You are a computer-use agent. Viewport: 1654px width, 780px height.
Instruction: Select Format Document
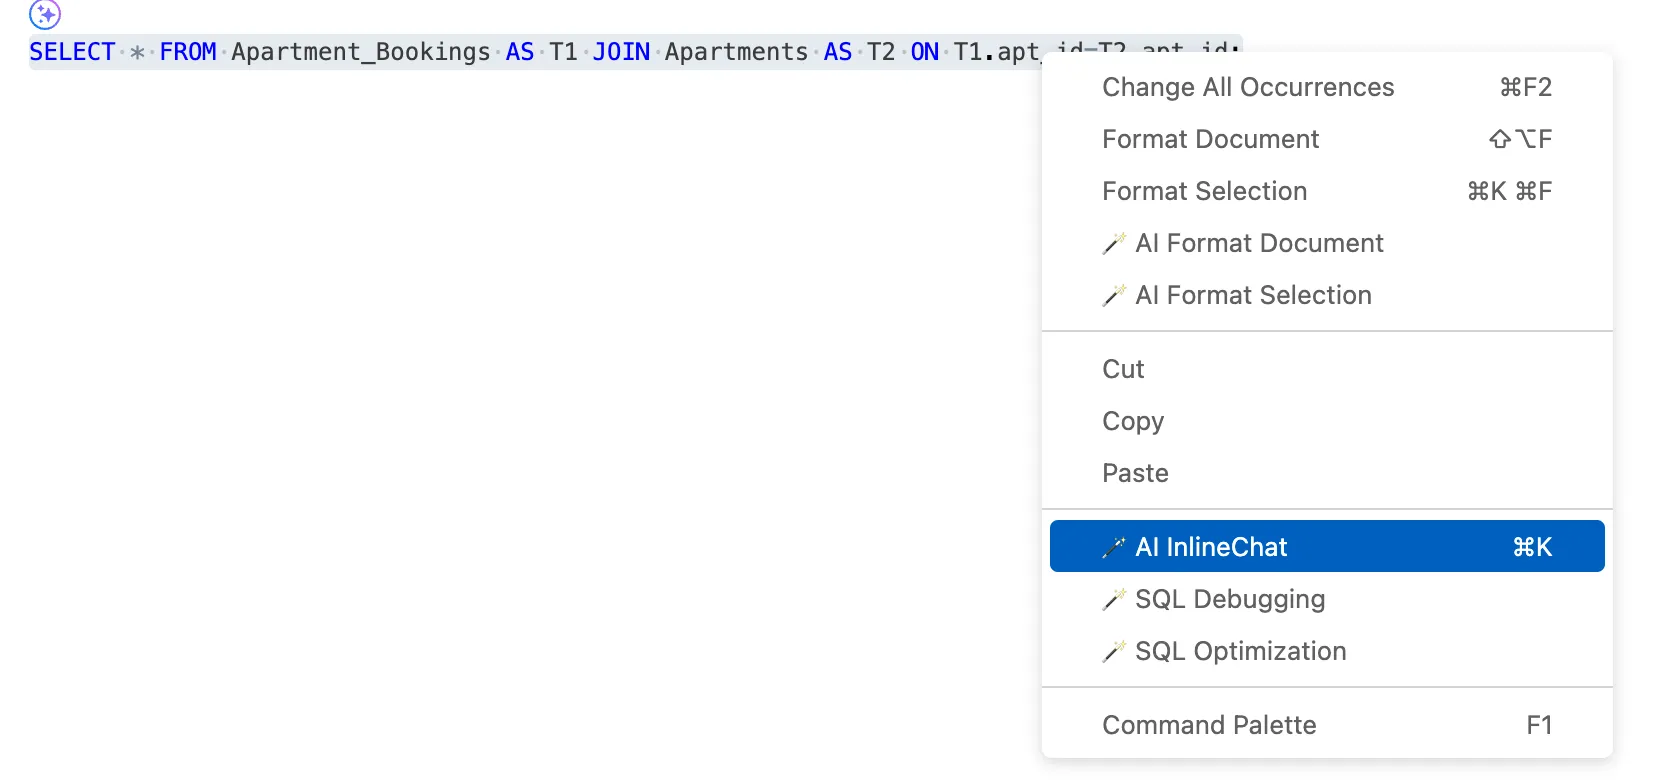pos(1210,139)
